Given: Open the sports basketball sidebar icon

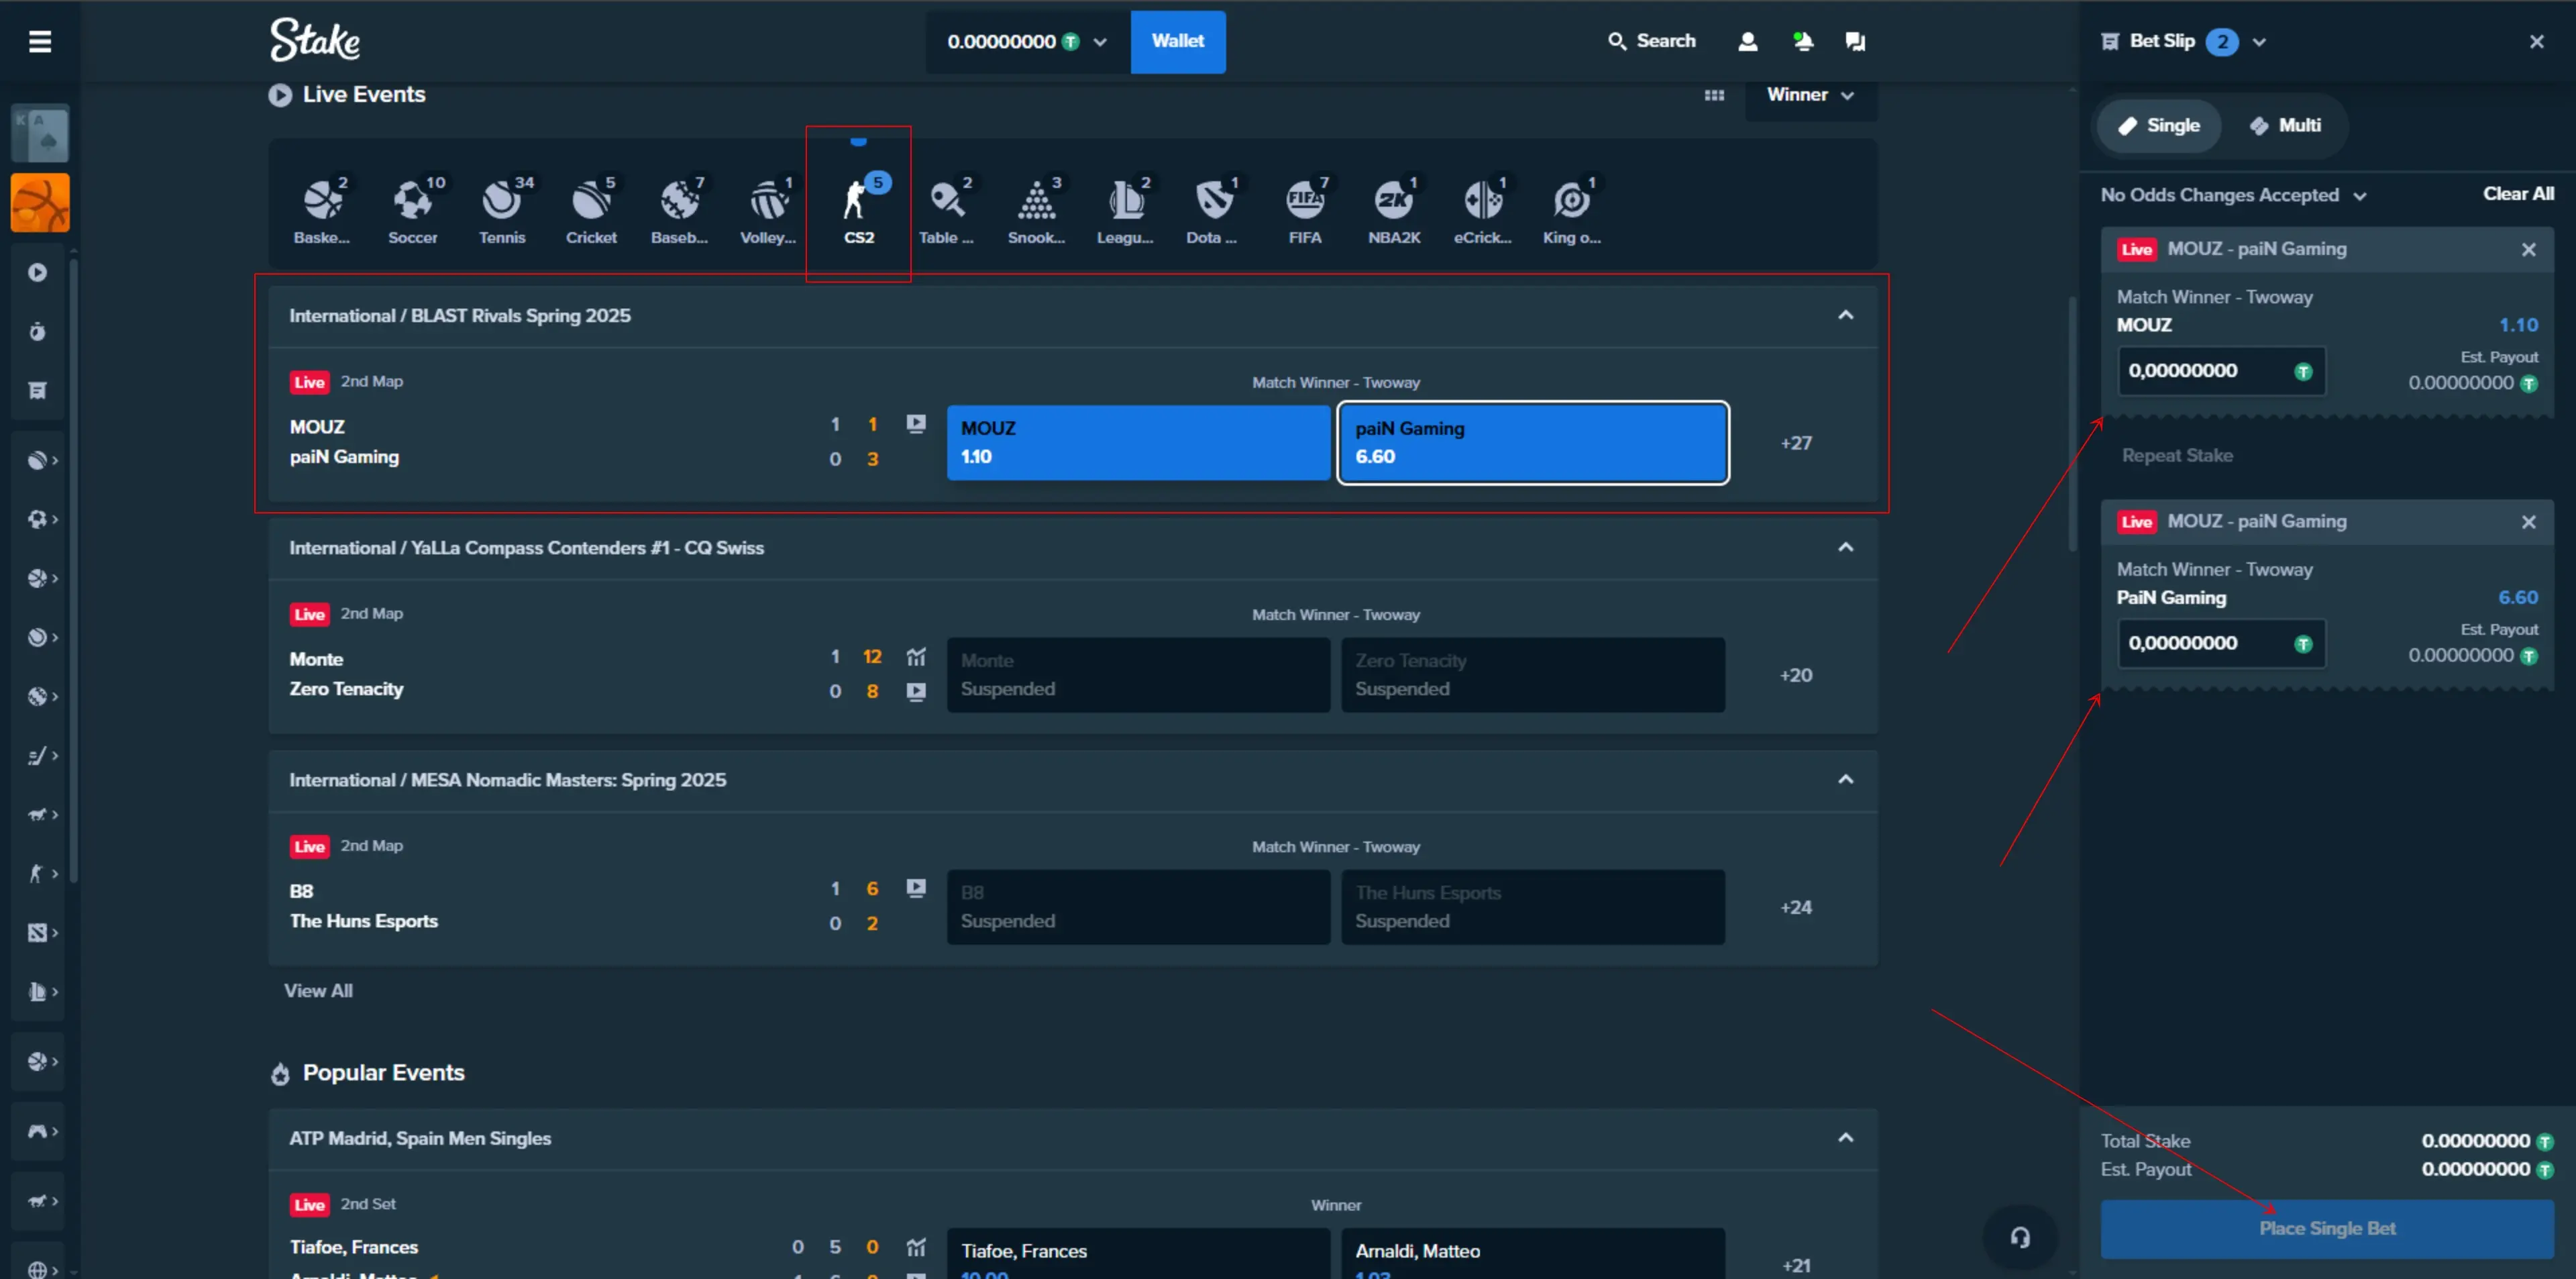Looking at the screenshot, I should (40, 203).
